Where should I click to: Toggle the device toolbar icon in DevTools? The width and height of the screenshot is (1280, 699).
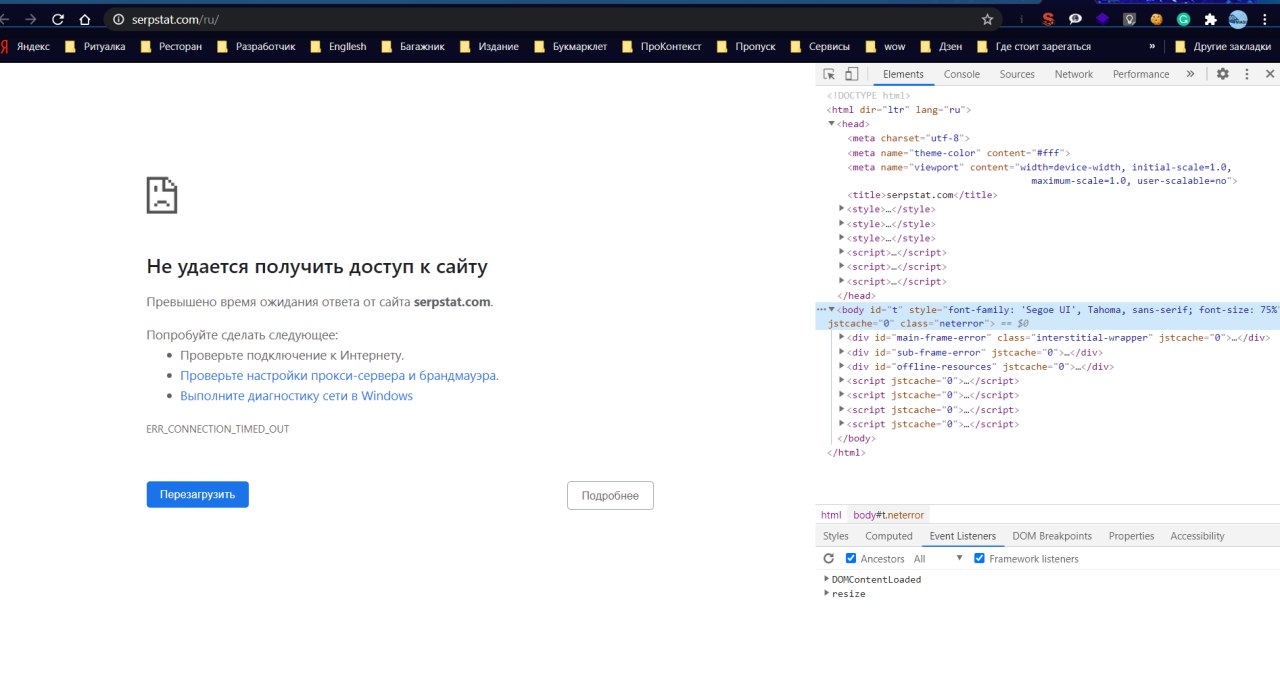point(851,74)
